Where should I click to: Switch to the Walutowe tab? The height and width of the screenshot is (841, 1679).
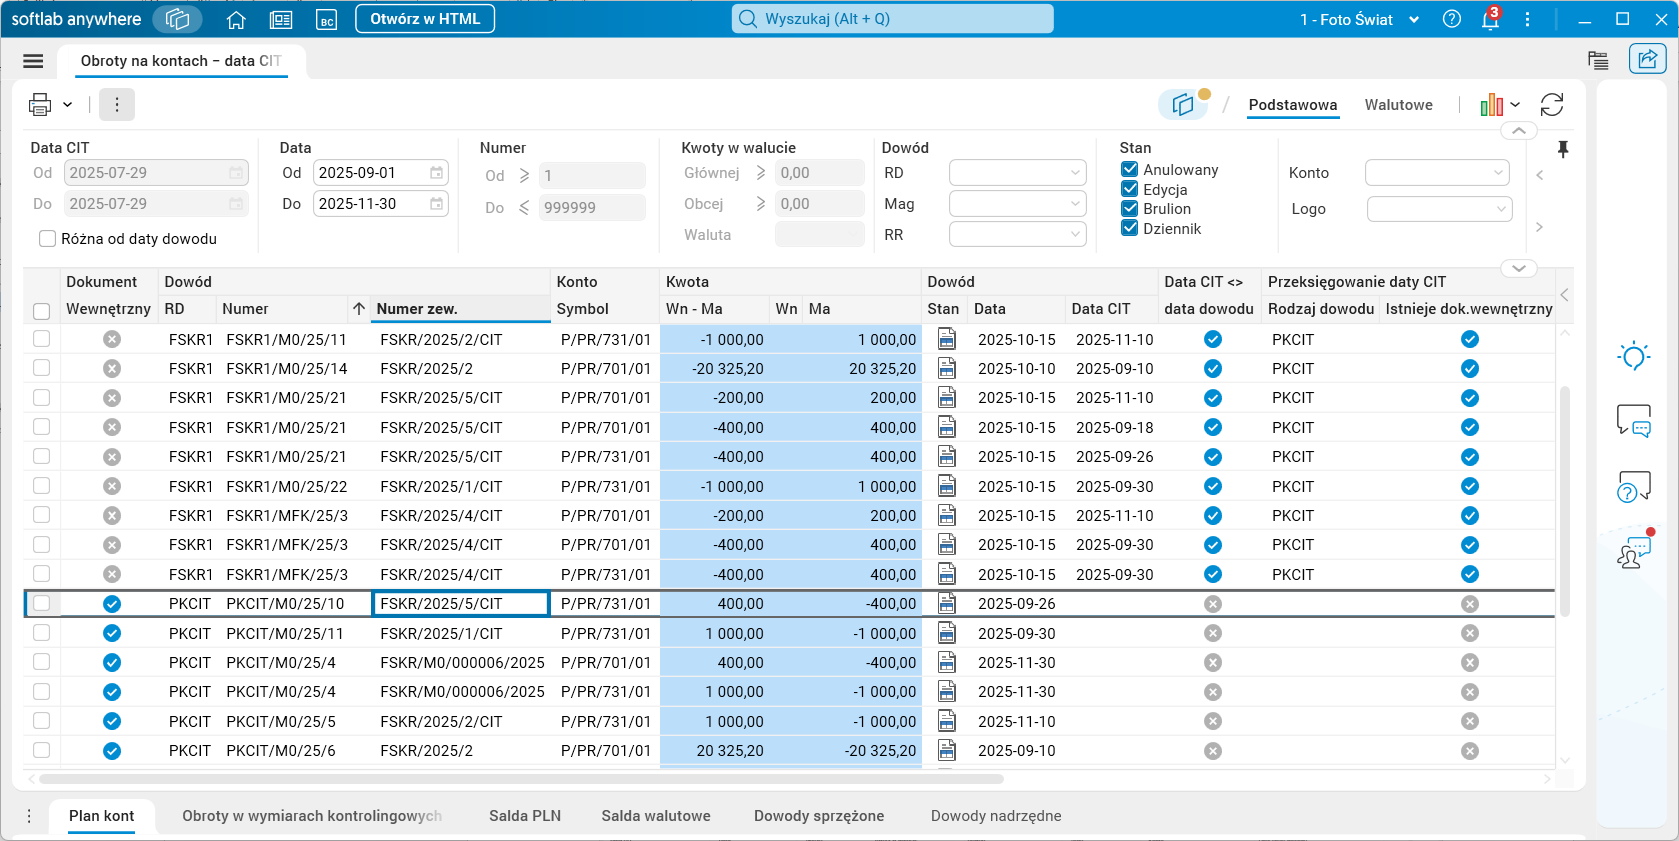point(1398,105)
